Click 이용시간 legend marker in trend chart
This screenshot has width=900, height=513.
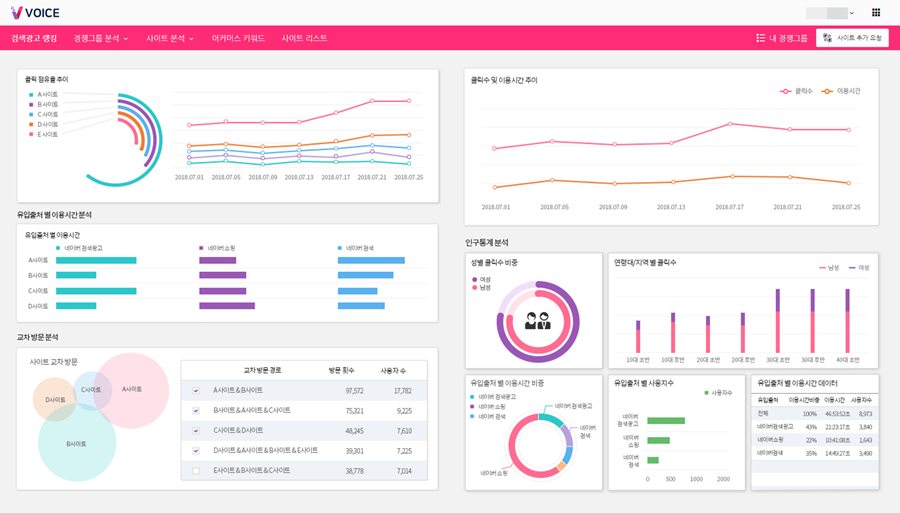(827, 91)
